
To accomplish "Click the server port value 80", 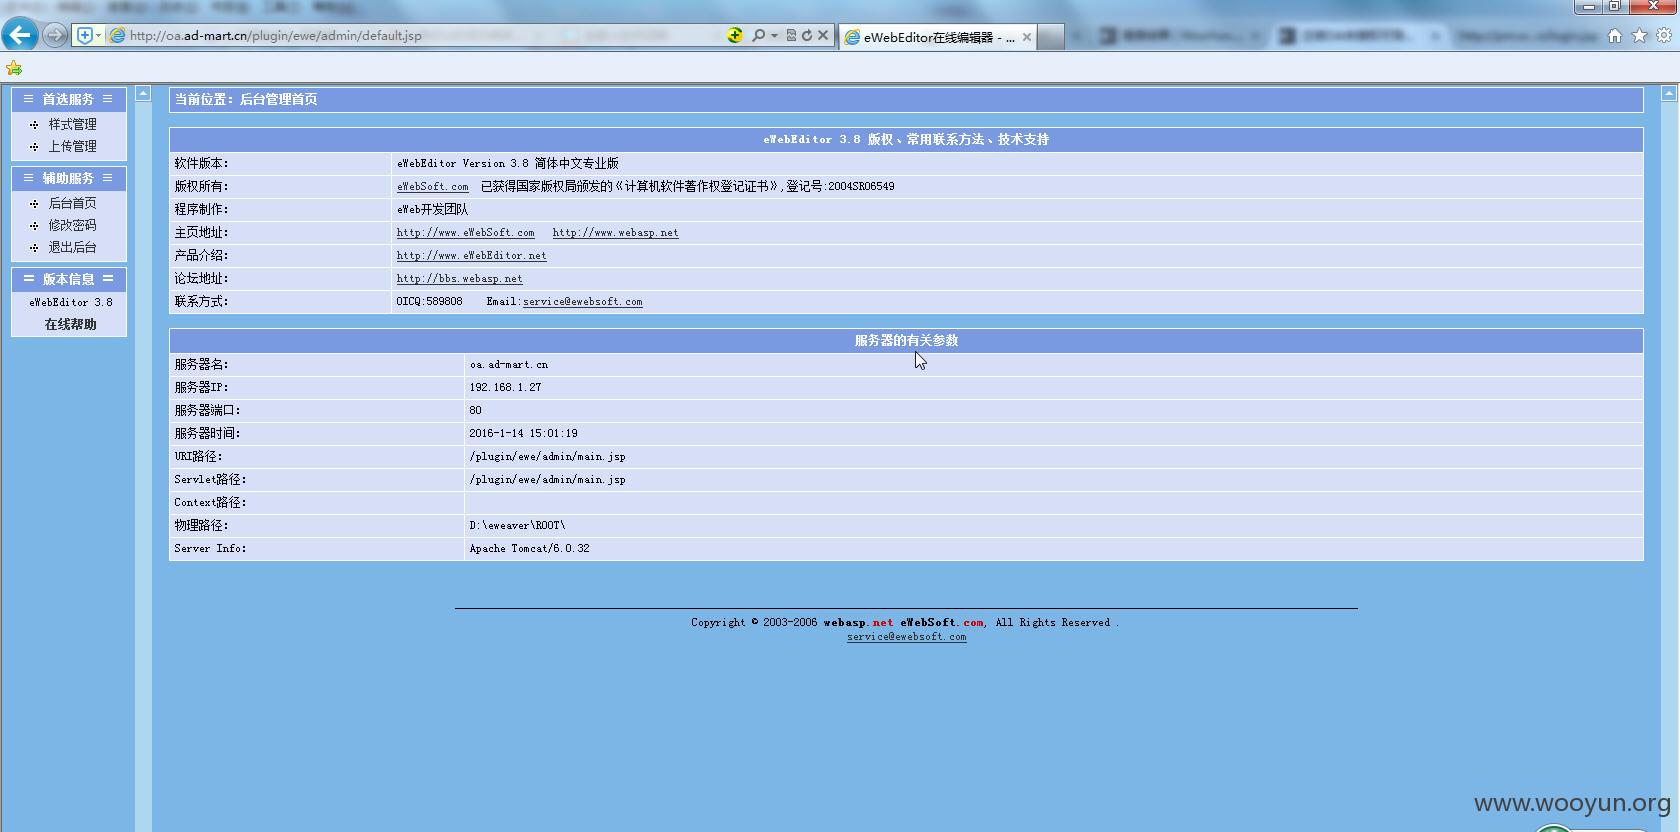I will [x=475, y=410].
